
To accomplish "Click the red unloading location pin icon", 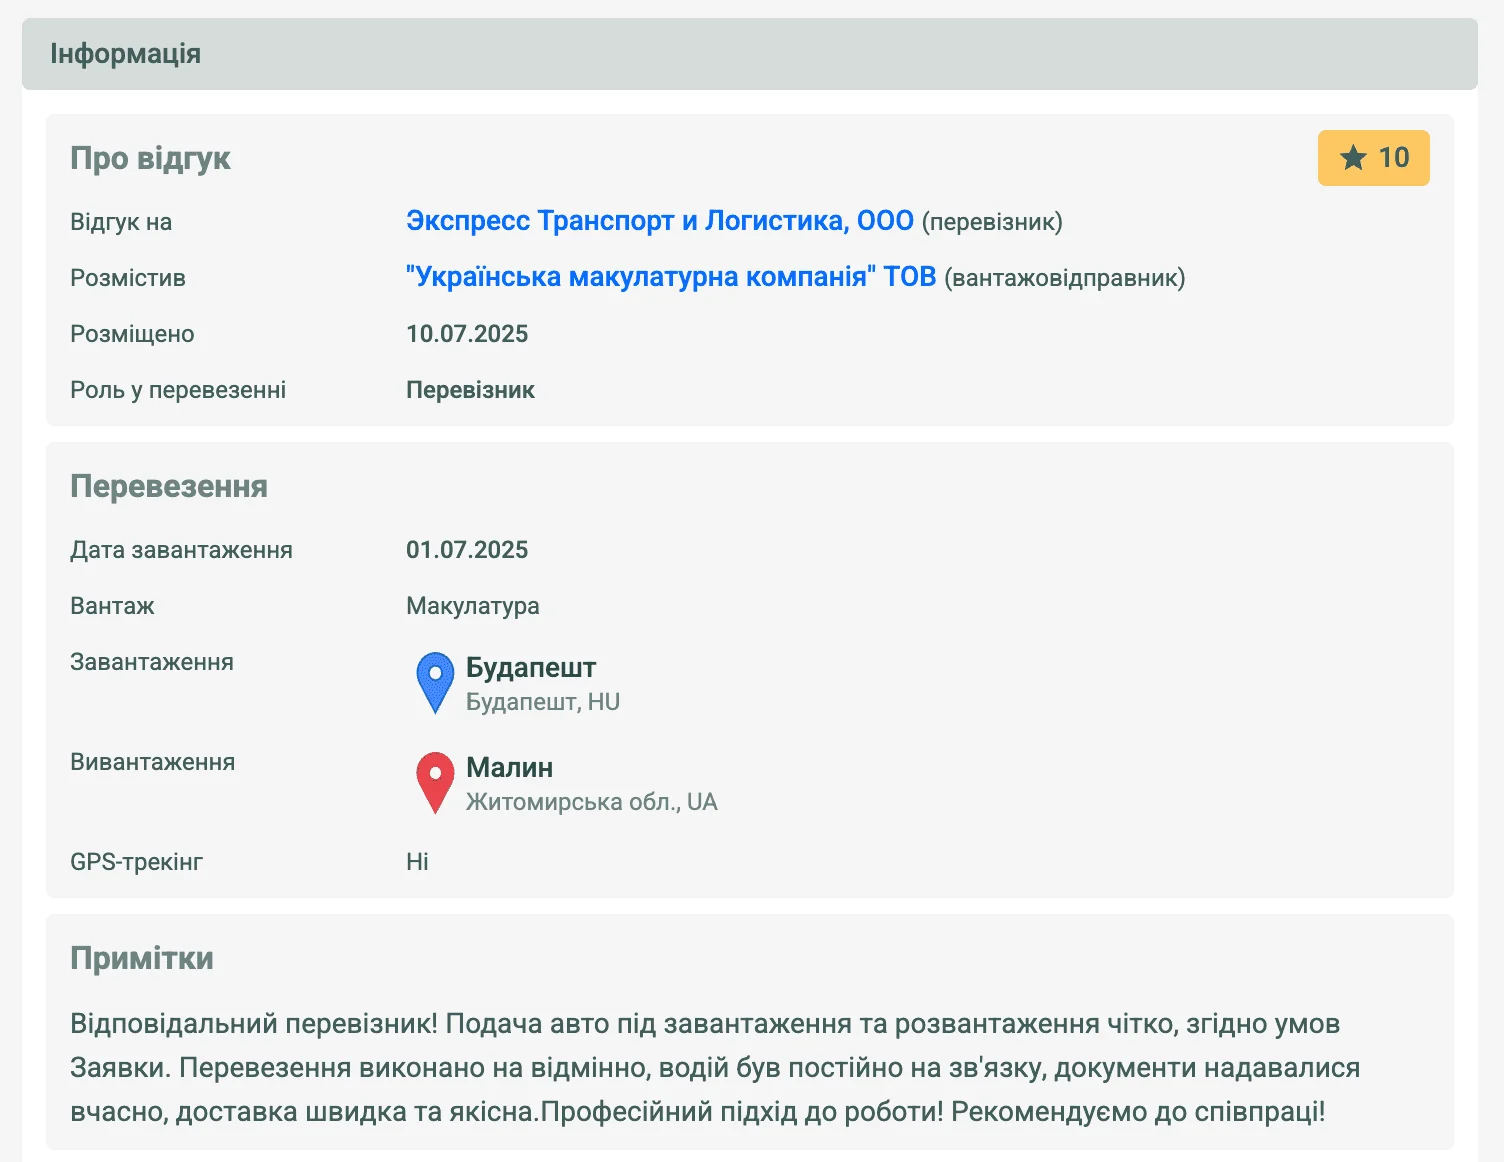I will (435, 781).
